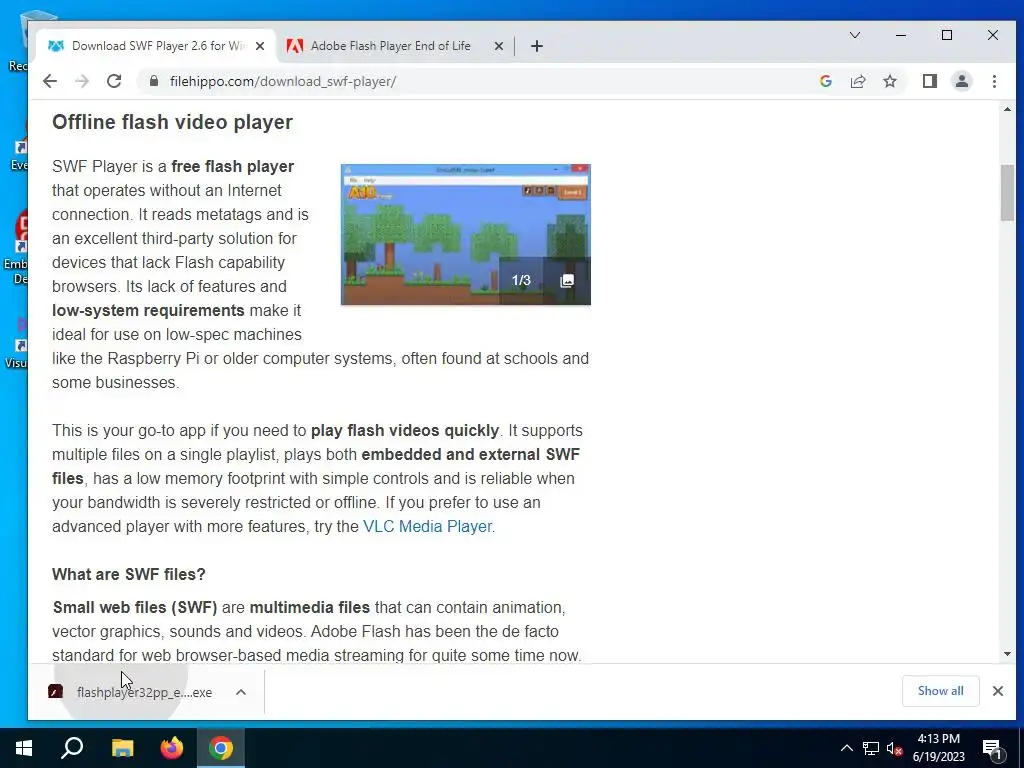Minimize the Chrome window
The width and height of the screenshot is (1024, 768).
coord(901,35)
